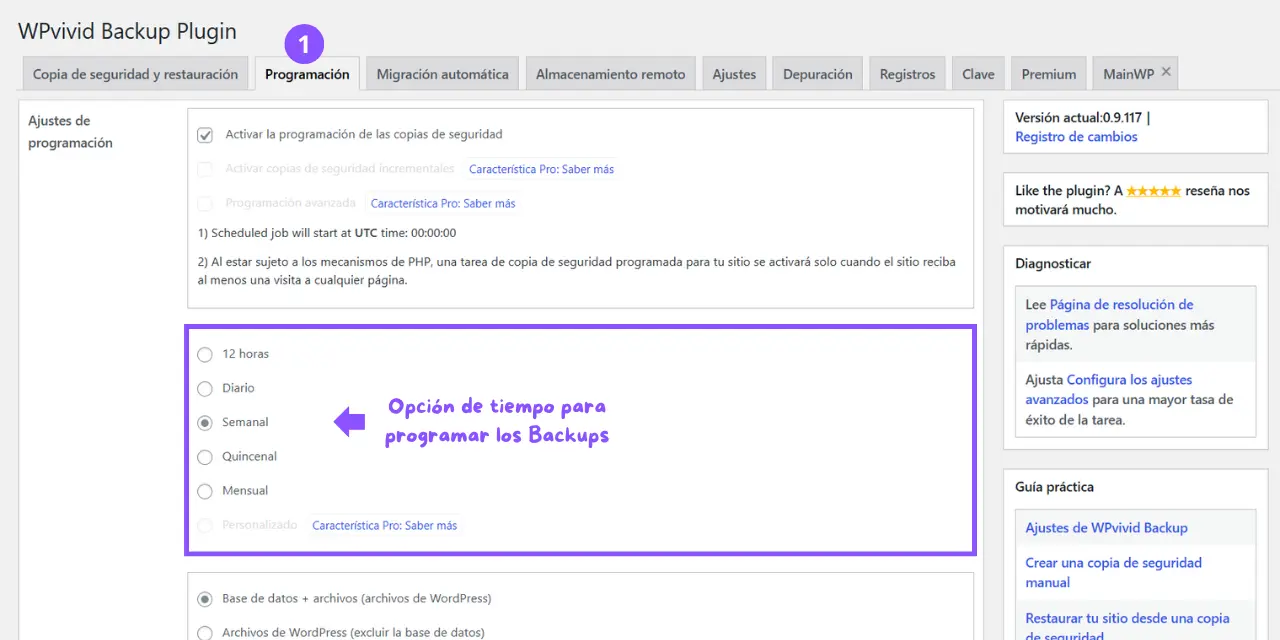The image size is (1280, 640).
Task: Open Saber más link beside Personalizado
Action: pos(385,525)
